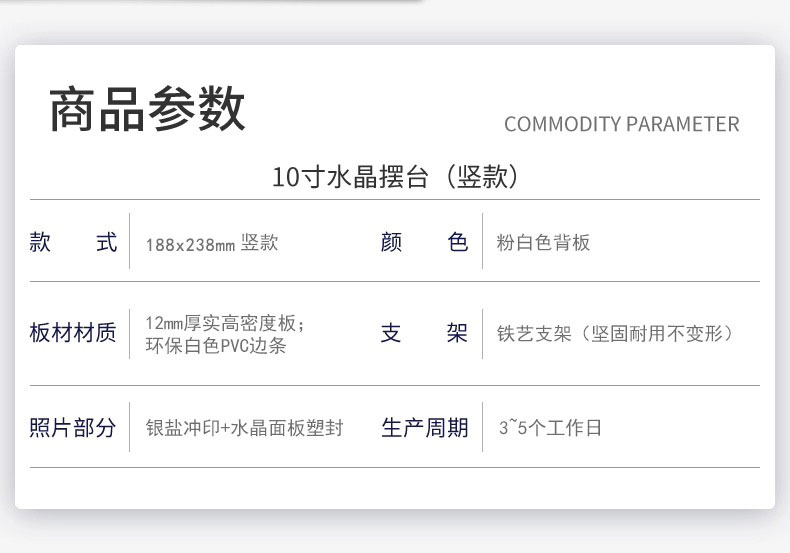Click the 商品参数 heading
This screenshot has width=790, height=553.
147,109
